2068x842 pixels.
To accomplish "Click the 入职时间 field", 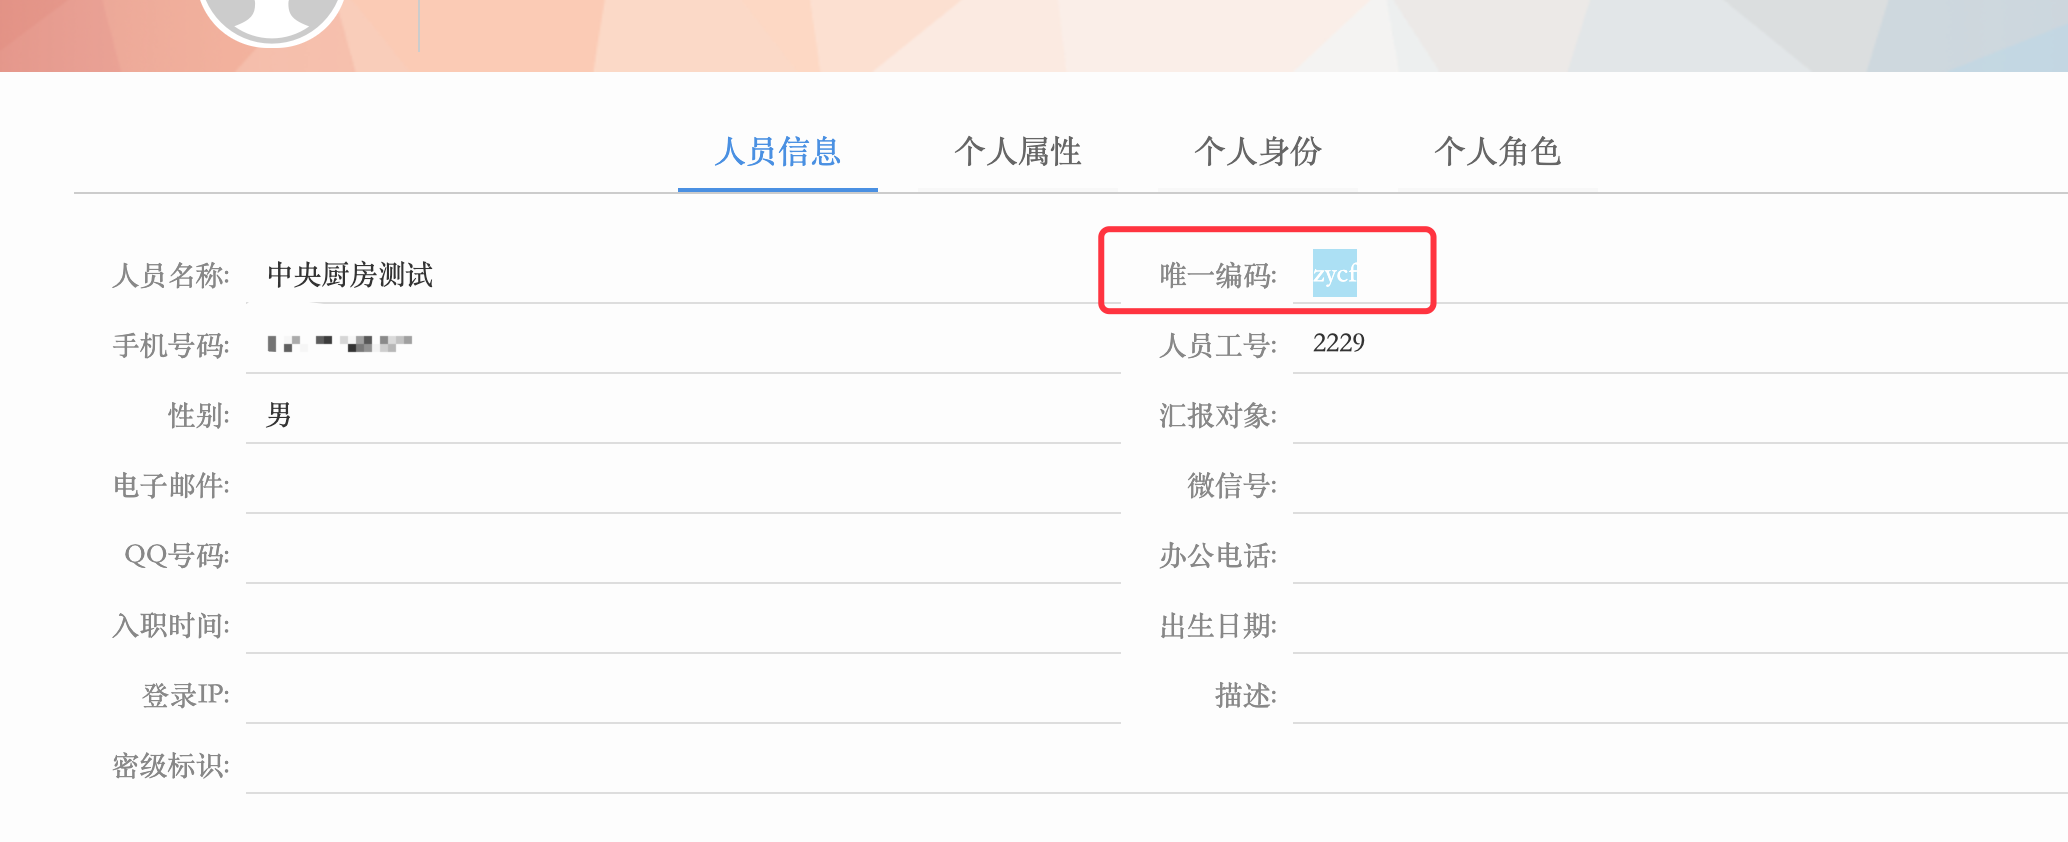I will [x=682, y=625].
